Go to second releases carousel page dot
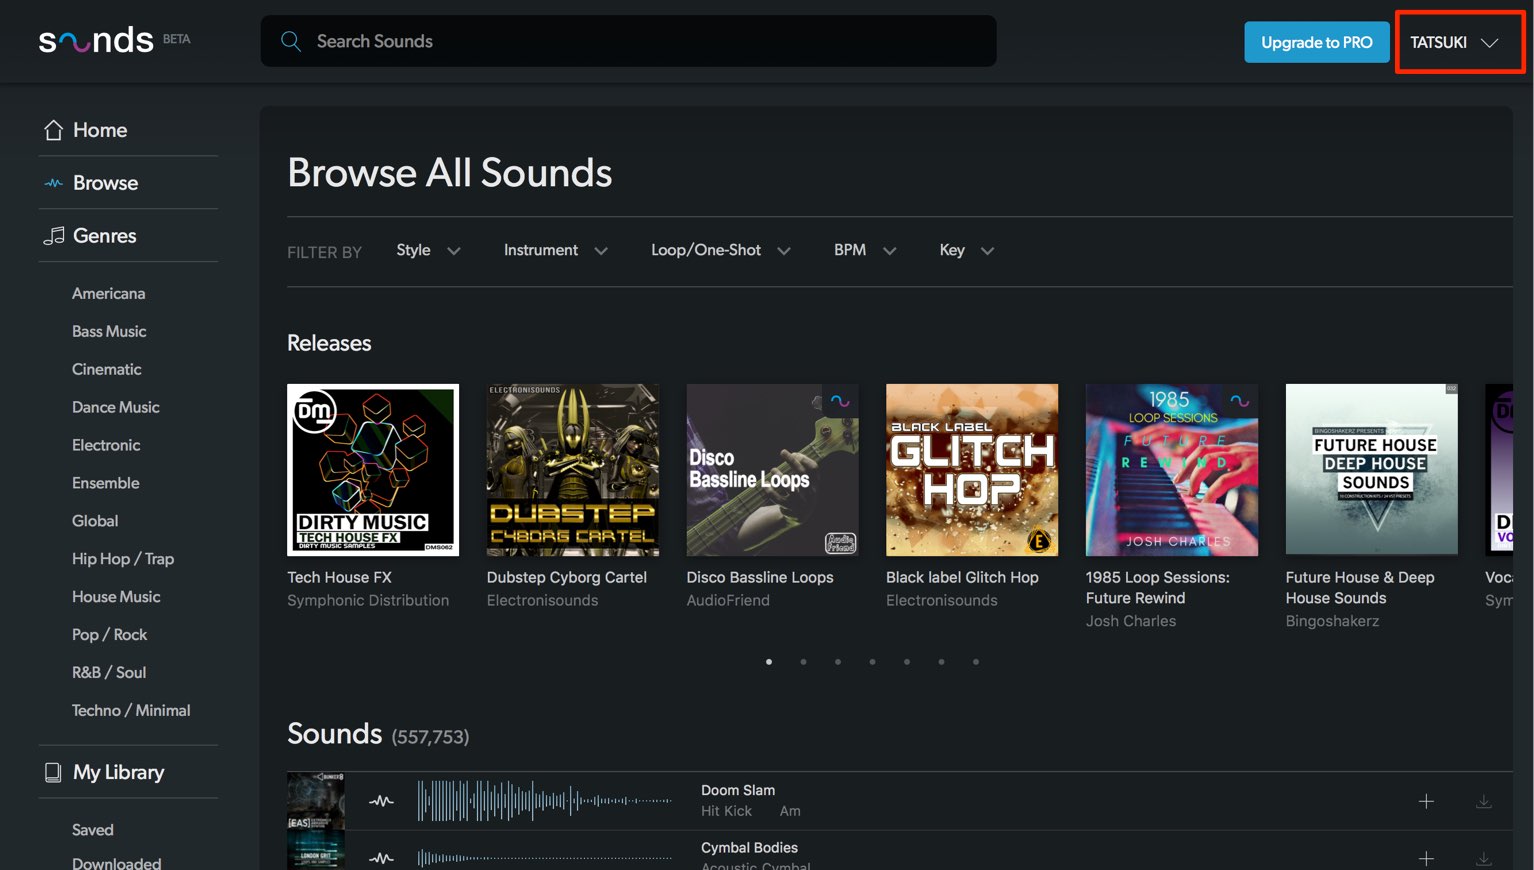Image resolution: width=1534 pixels, height=870 pixels. pyautogui.click(x=803, y=661)
